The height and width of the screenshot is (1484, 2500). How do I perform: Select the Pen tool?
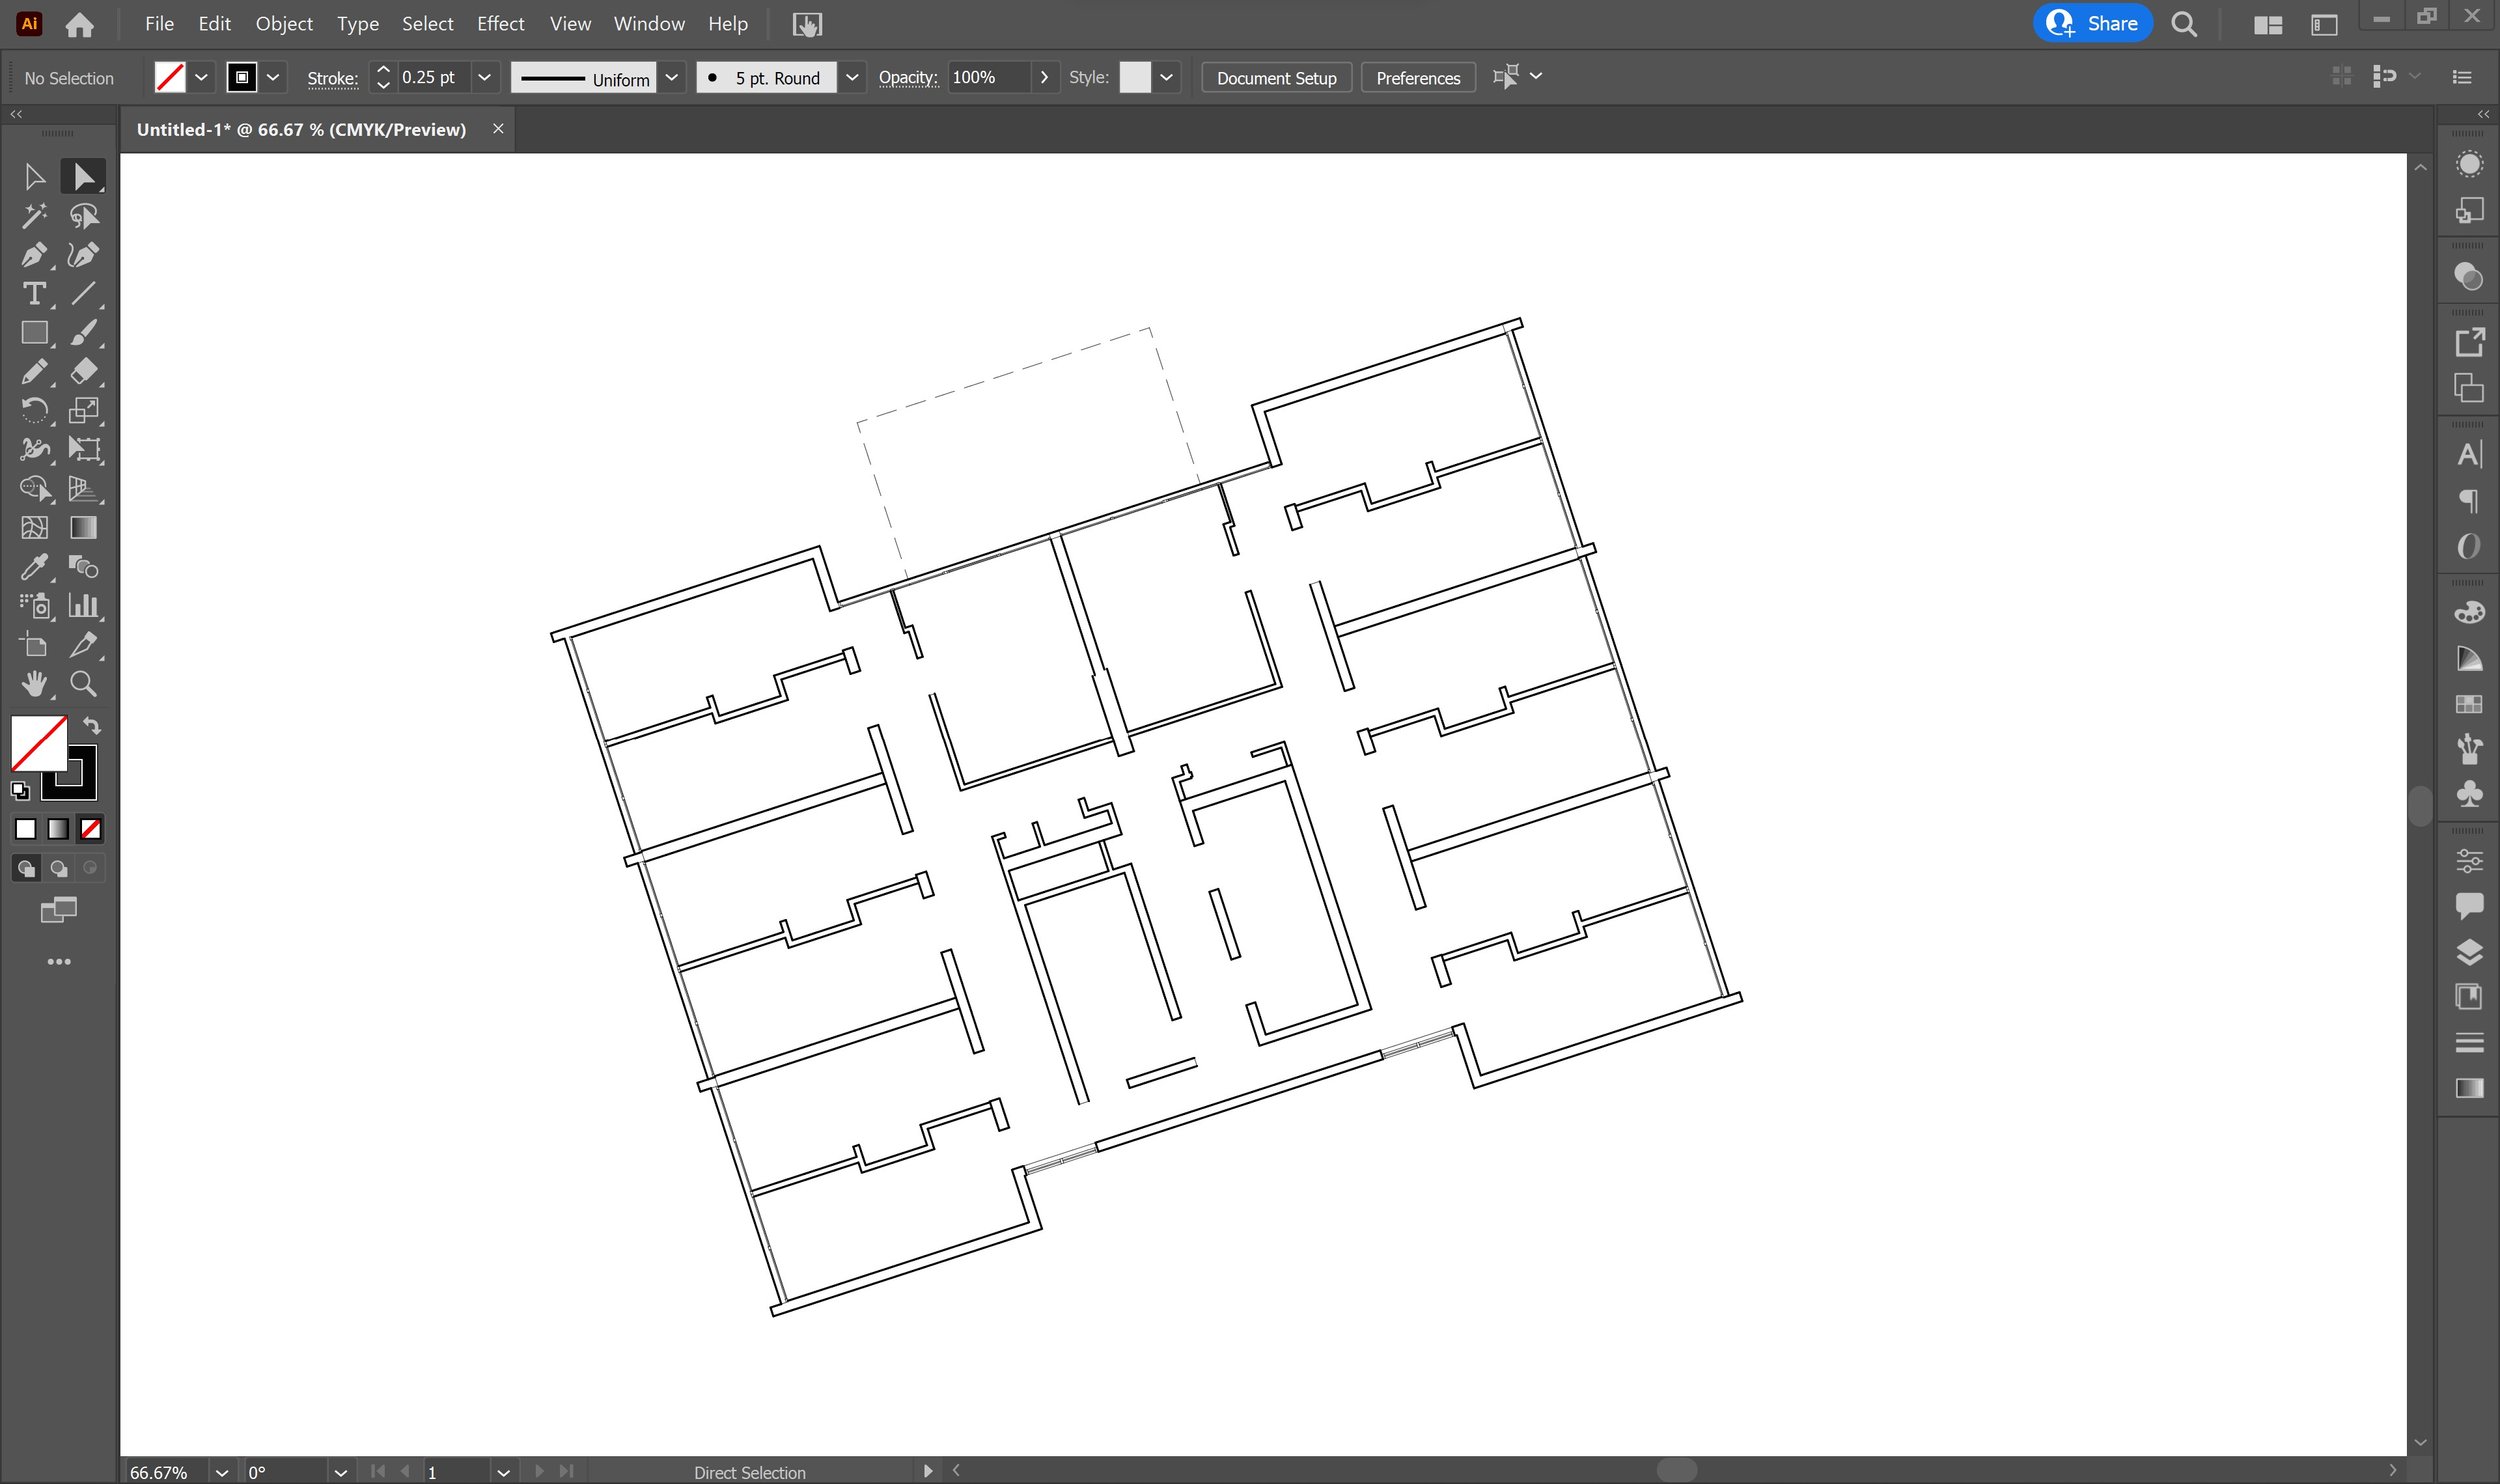coord(34,253)
